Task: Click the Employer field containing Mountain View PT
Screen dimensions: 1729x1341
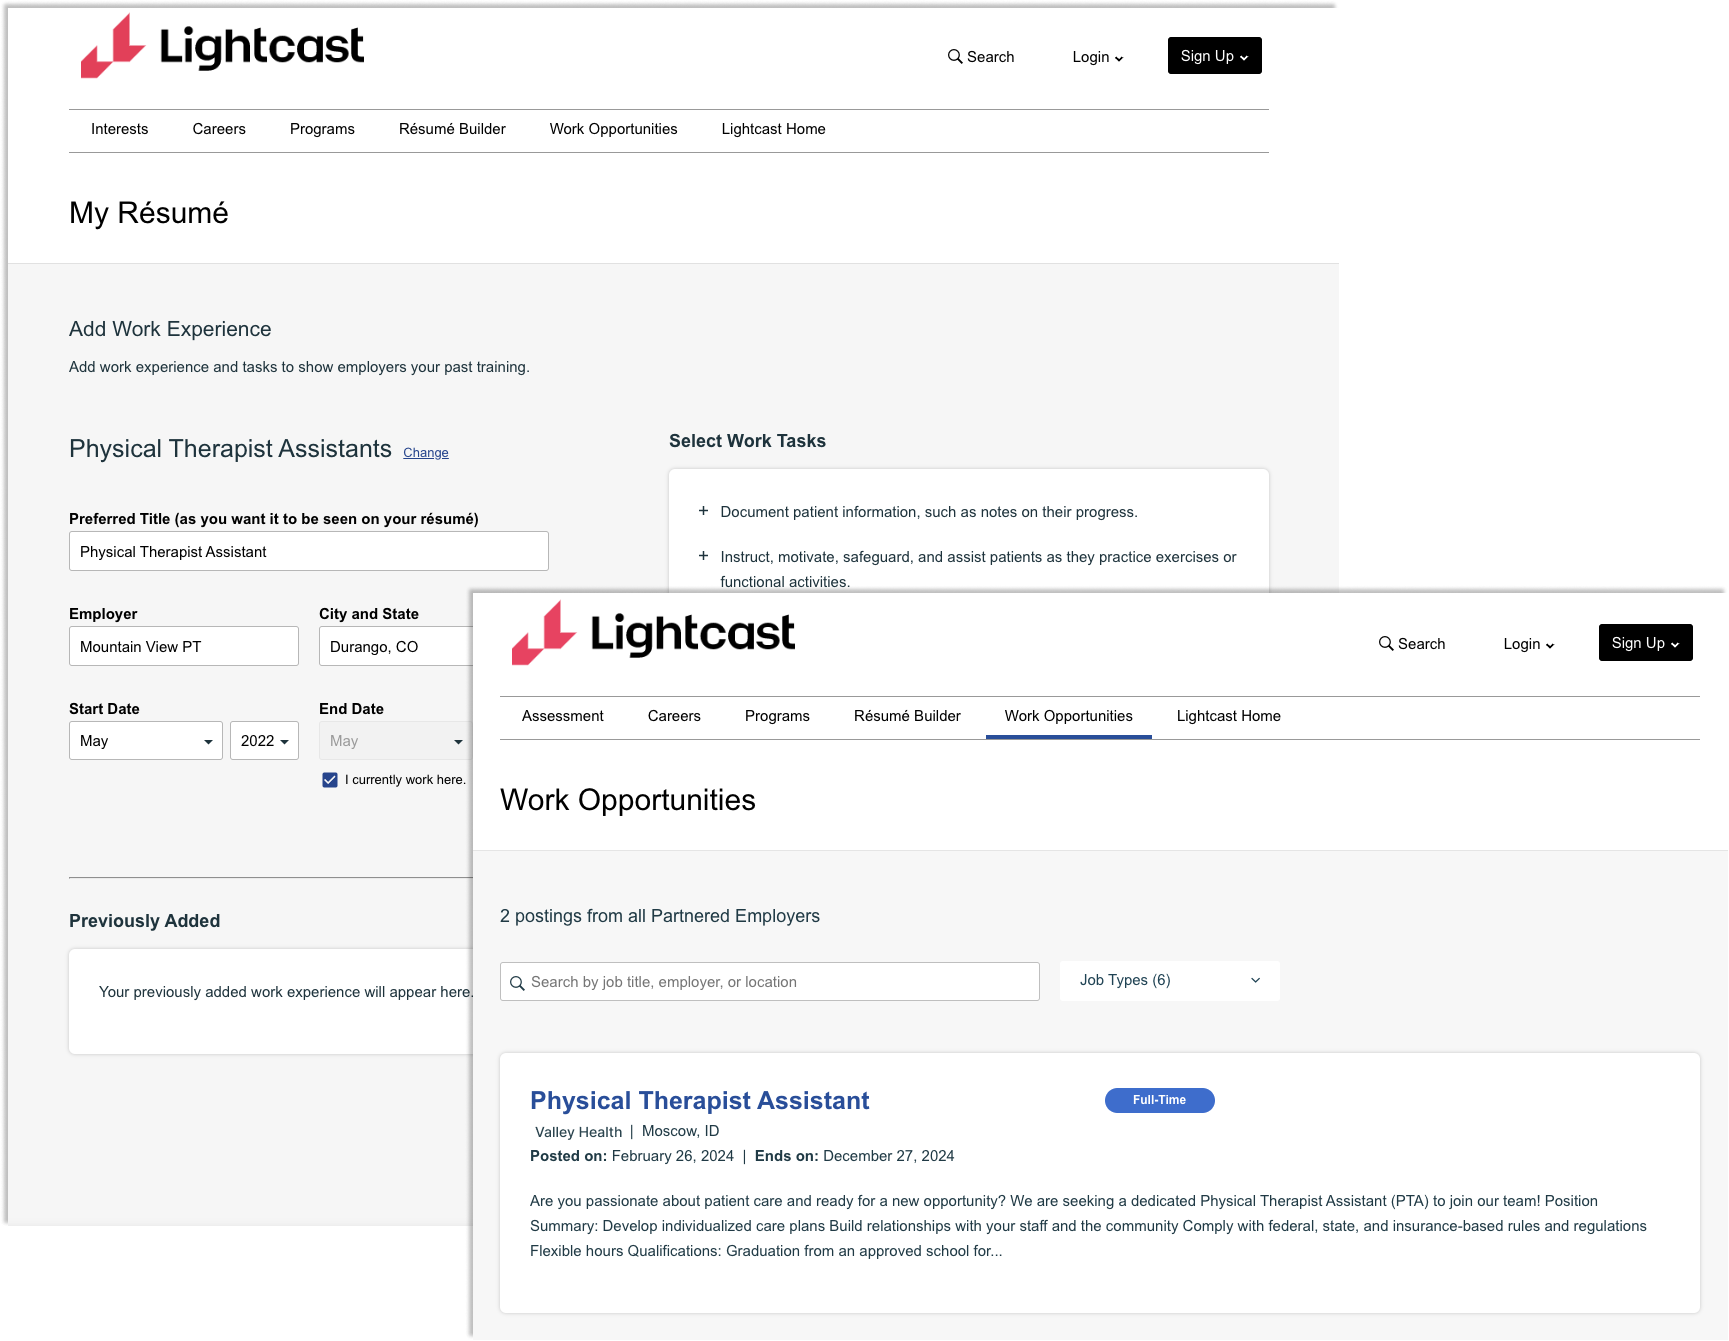Action: coord(184,647)
